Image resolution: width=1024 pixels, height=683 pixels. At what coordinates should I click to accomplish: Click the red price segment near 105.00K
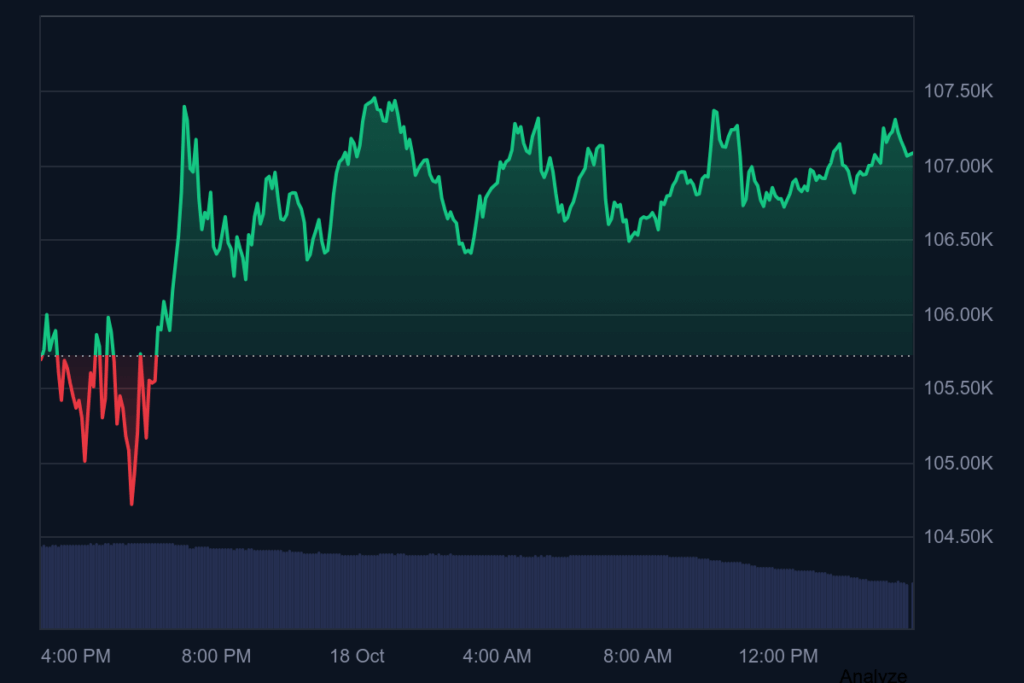tap(85, 459)
